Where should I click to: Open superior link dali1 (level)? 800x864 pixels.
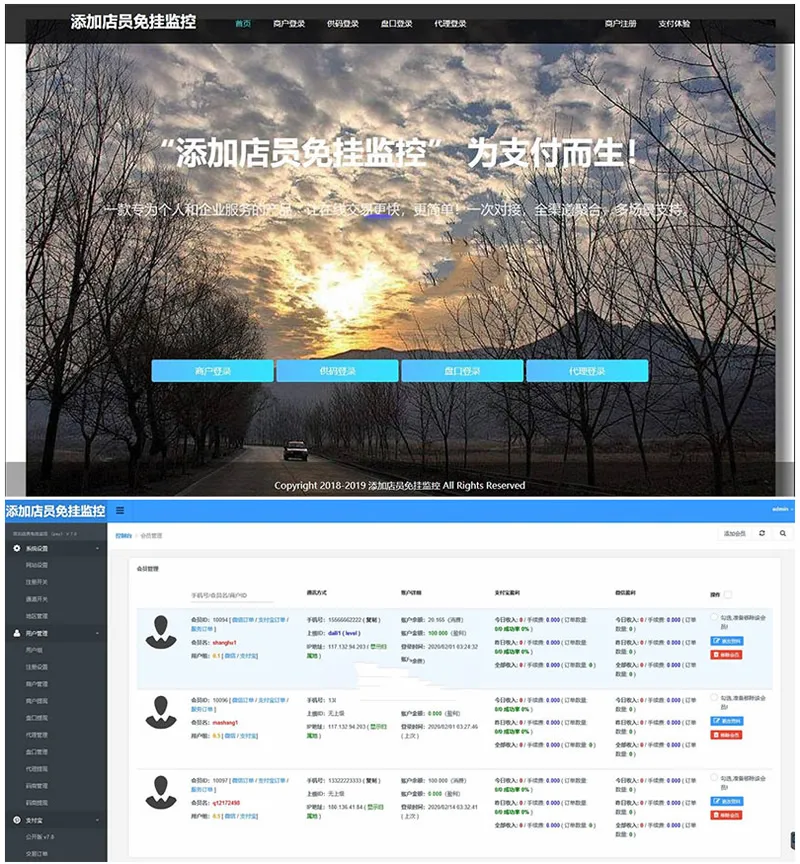[x=344, y=633]
